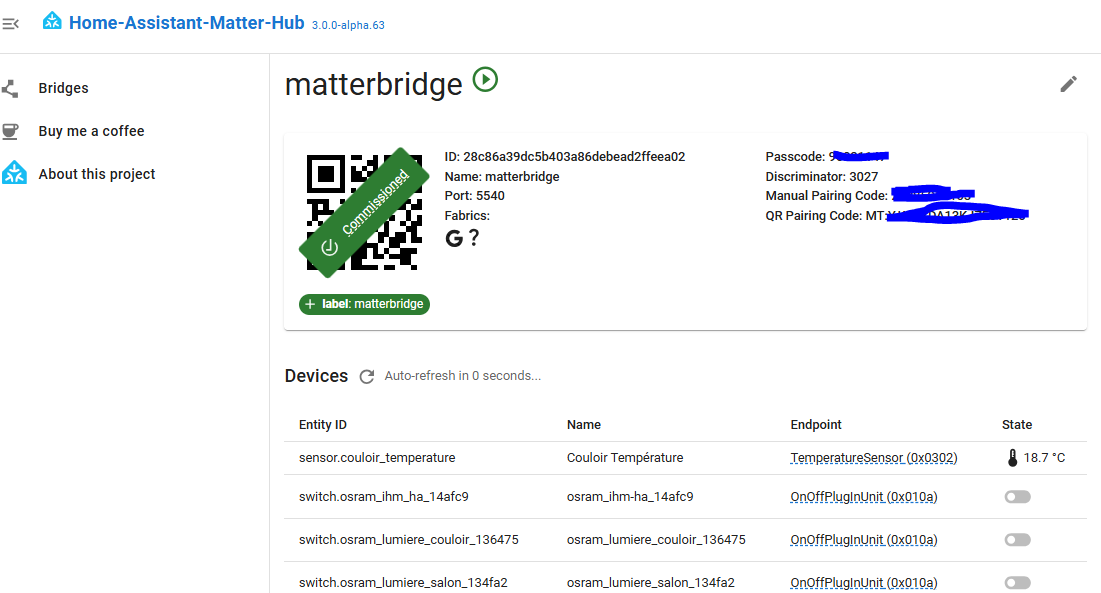The image size is (1101, 593).
Task: Click the Discriminator: 3027 text
Action: point(822,177)
